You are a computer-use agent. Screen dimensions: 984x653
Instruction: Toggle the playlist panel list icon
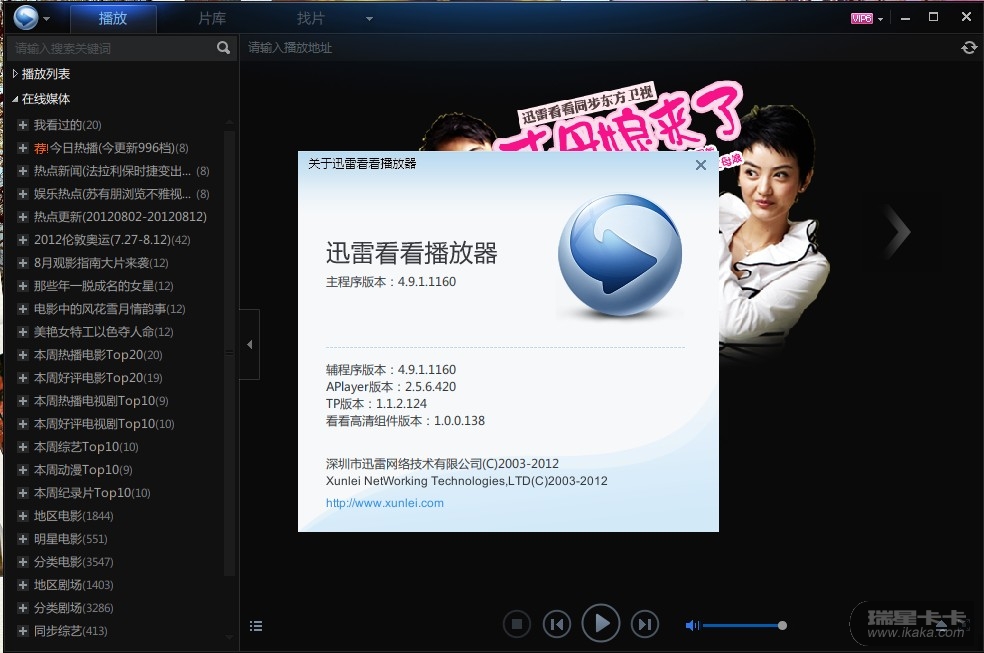click(256, 626)
